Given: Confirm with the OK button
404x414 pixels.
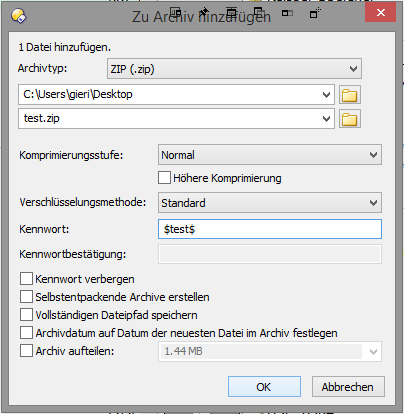Looking at the screenshot, I should [264, 387].
